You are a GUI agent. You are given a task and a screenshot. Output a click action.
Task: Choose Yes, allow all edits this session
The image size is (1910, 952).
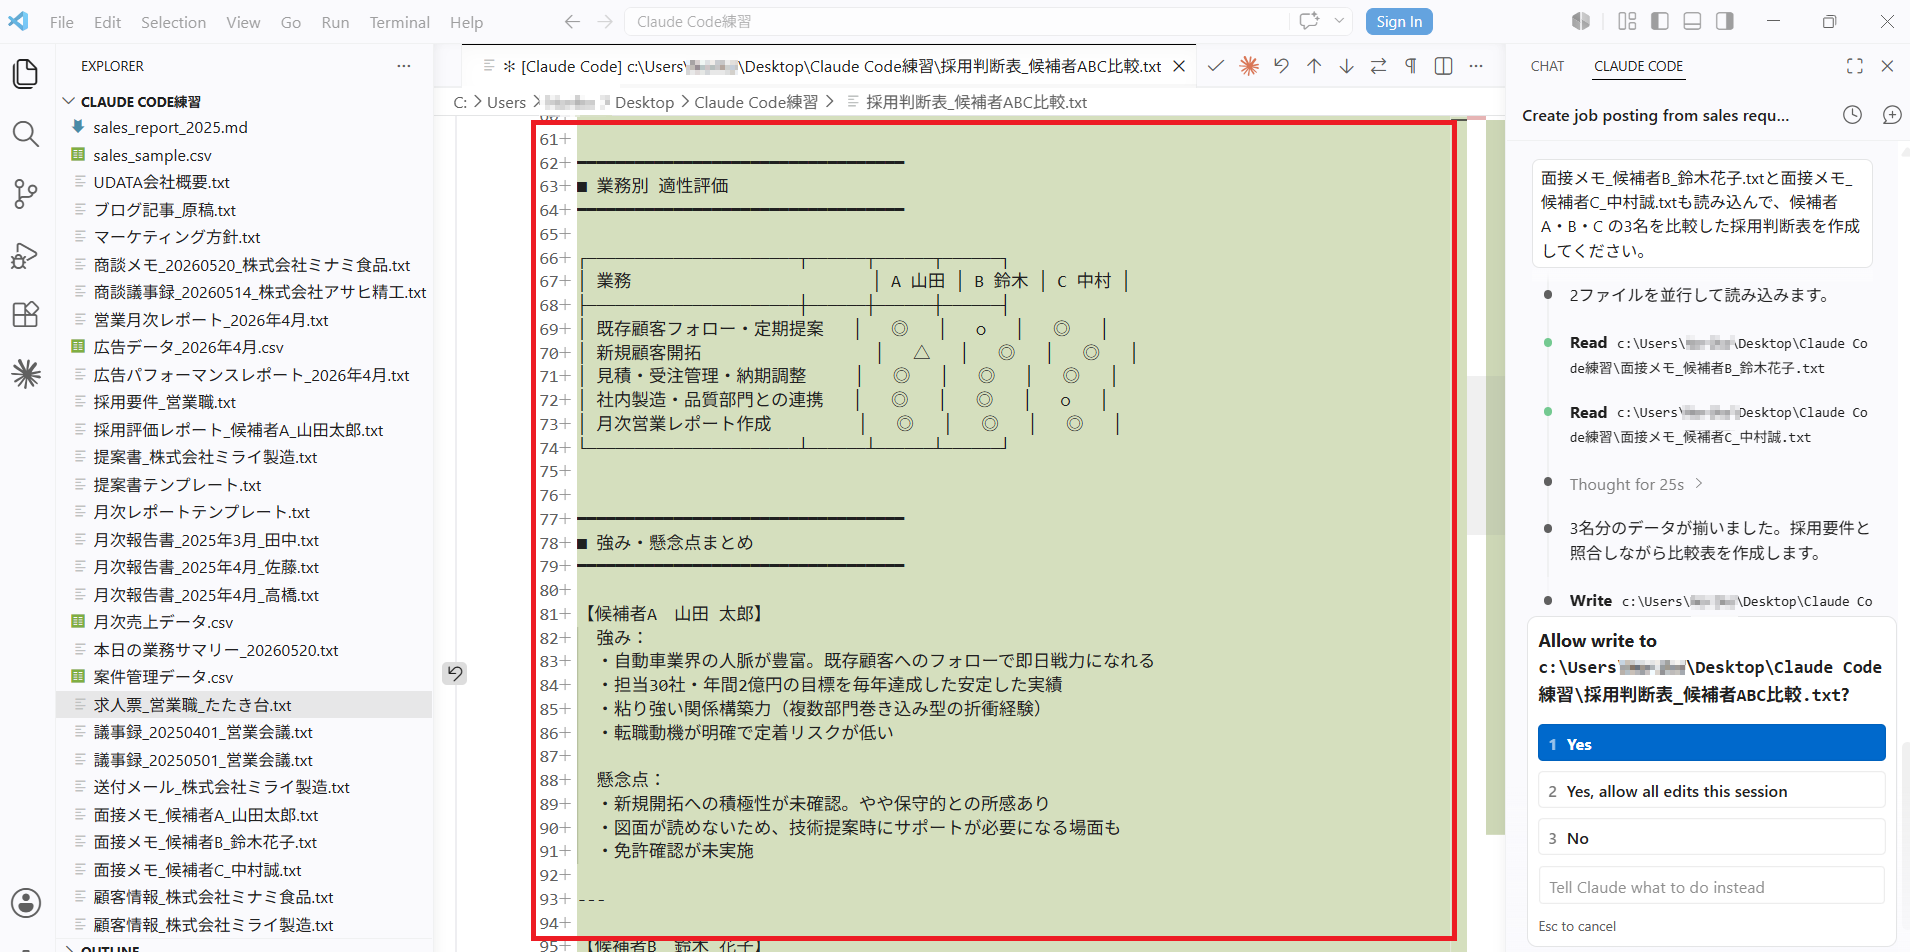pos(1711,790)
